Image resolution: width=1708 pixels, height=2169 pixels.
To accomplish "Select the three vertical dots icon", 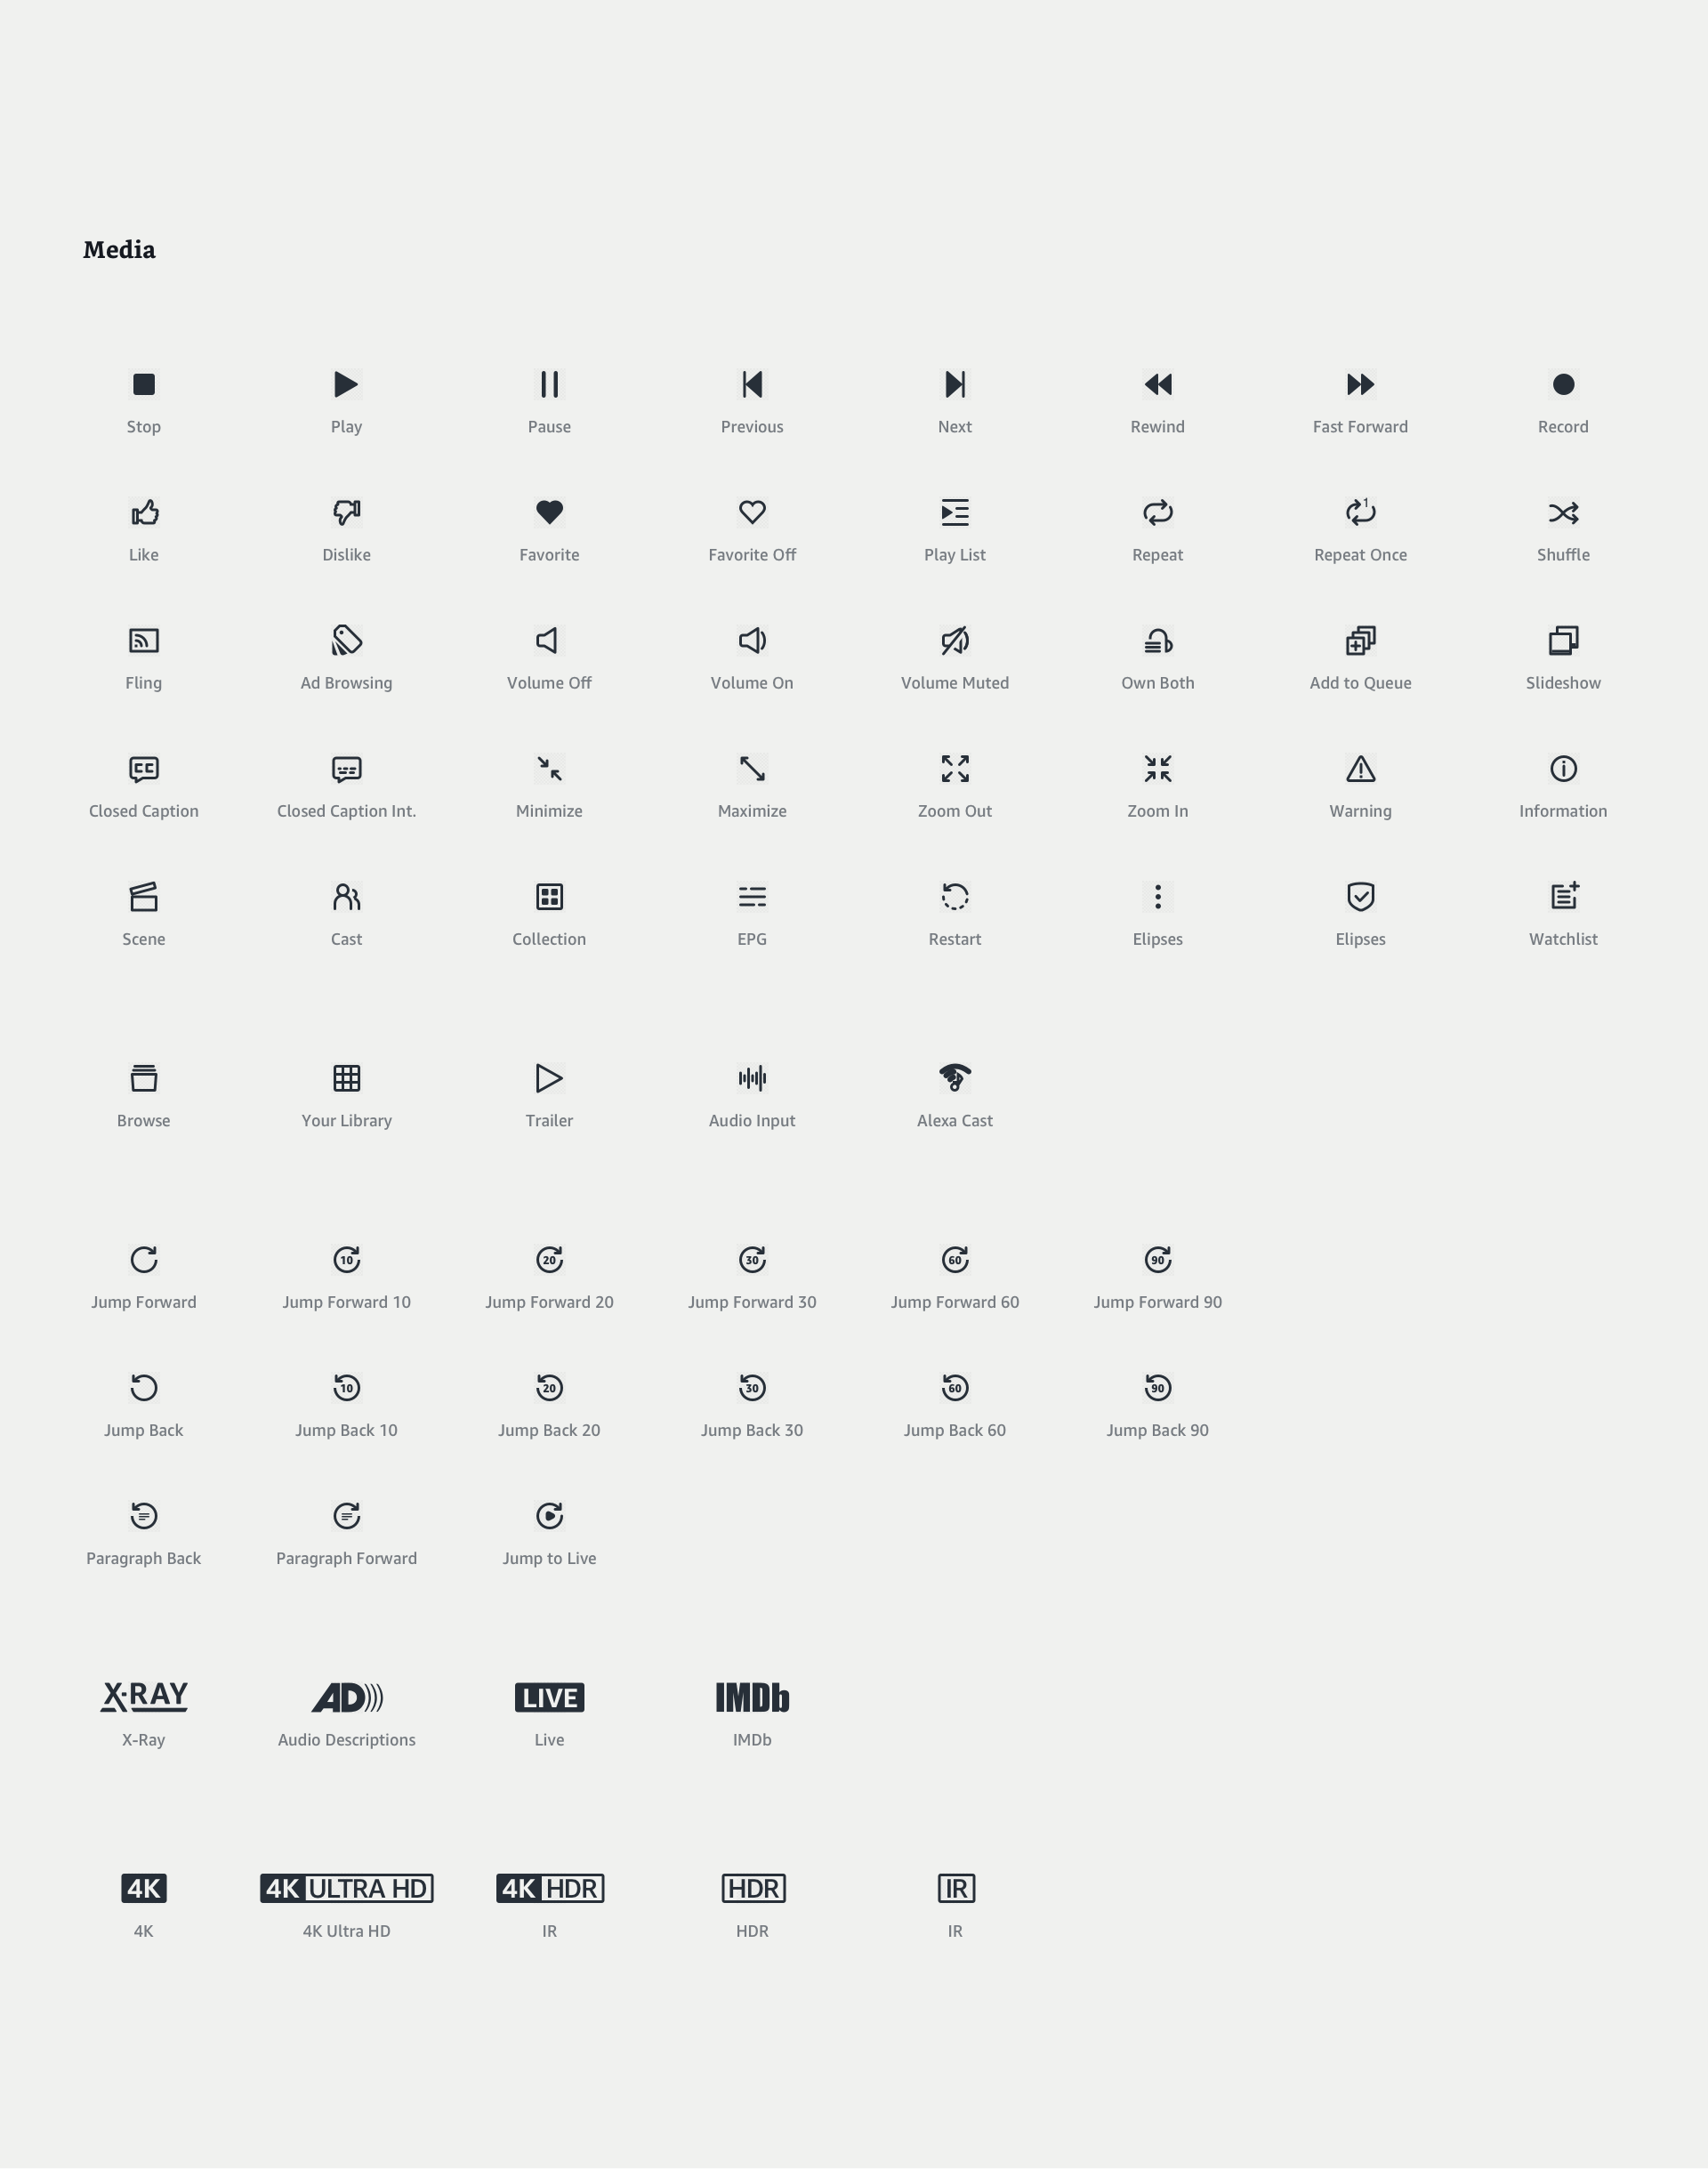I will pyautogui.click(x=1158, y=896).
